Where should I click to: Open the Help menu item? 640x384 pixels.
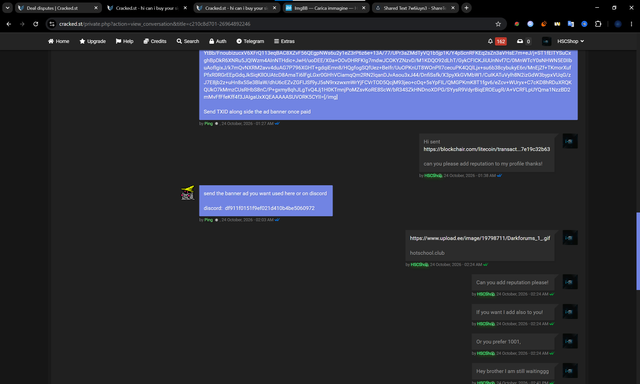[x=124, y=41]
